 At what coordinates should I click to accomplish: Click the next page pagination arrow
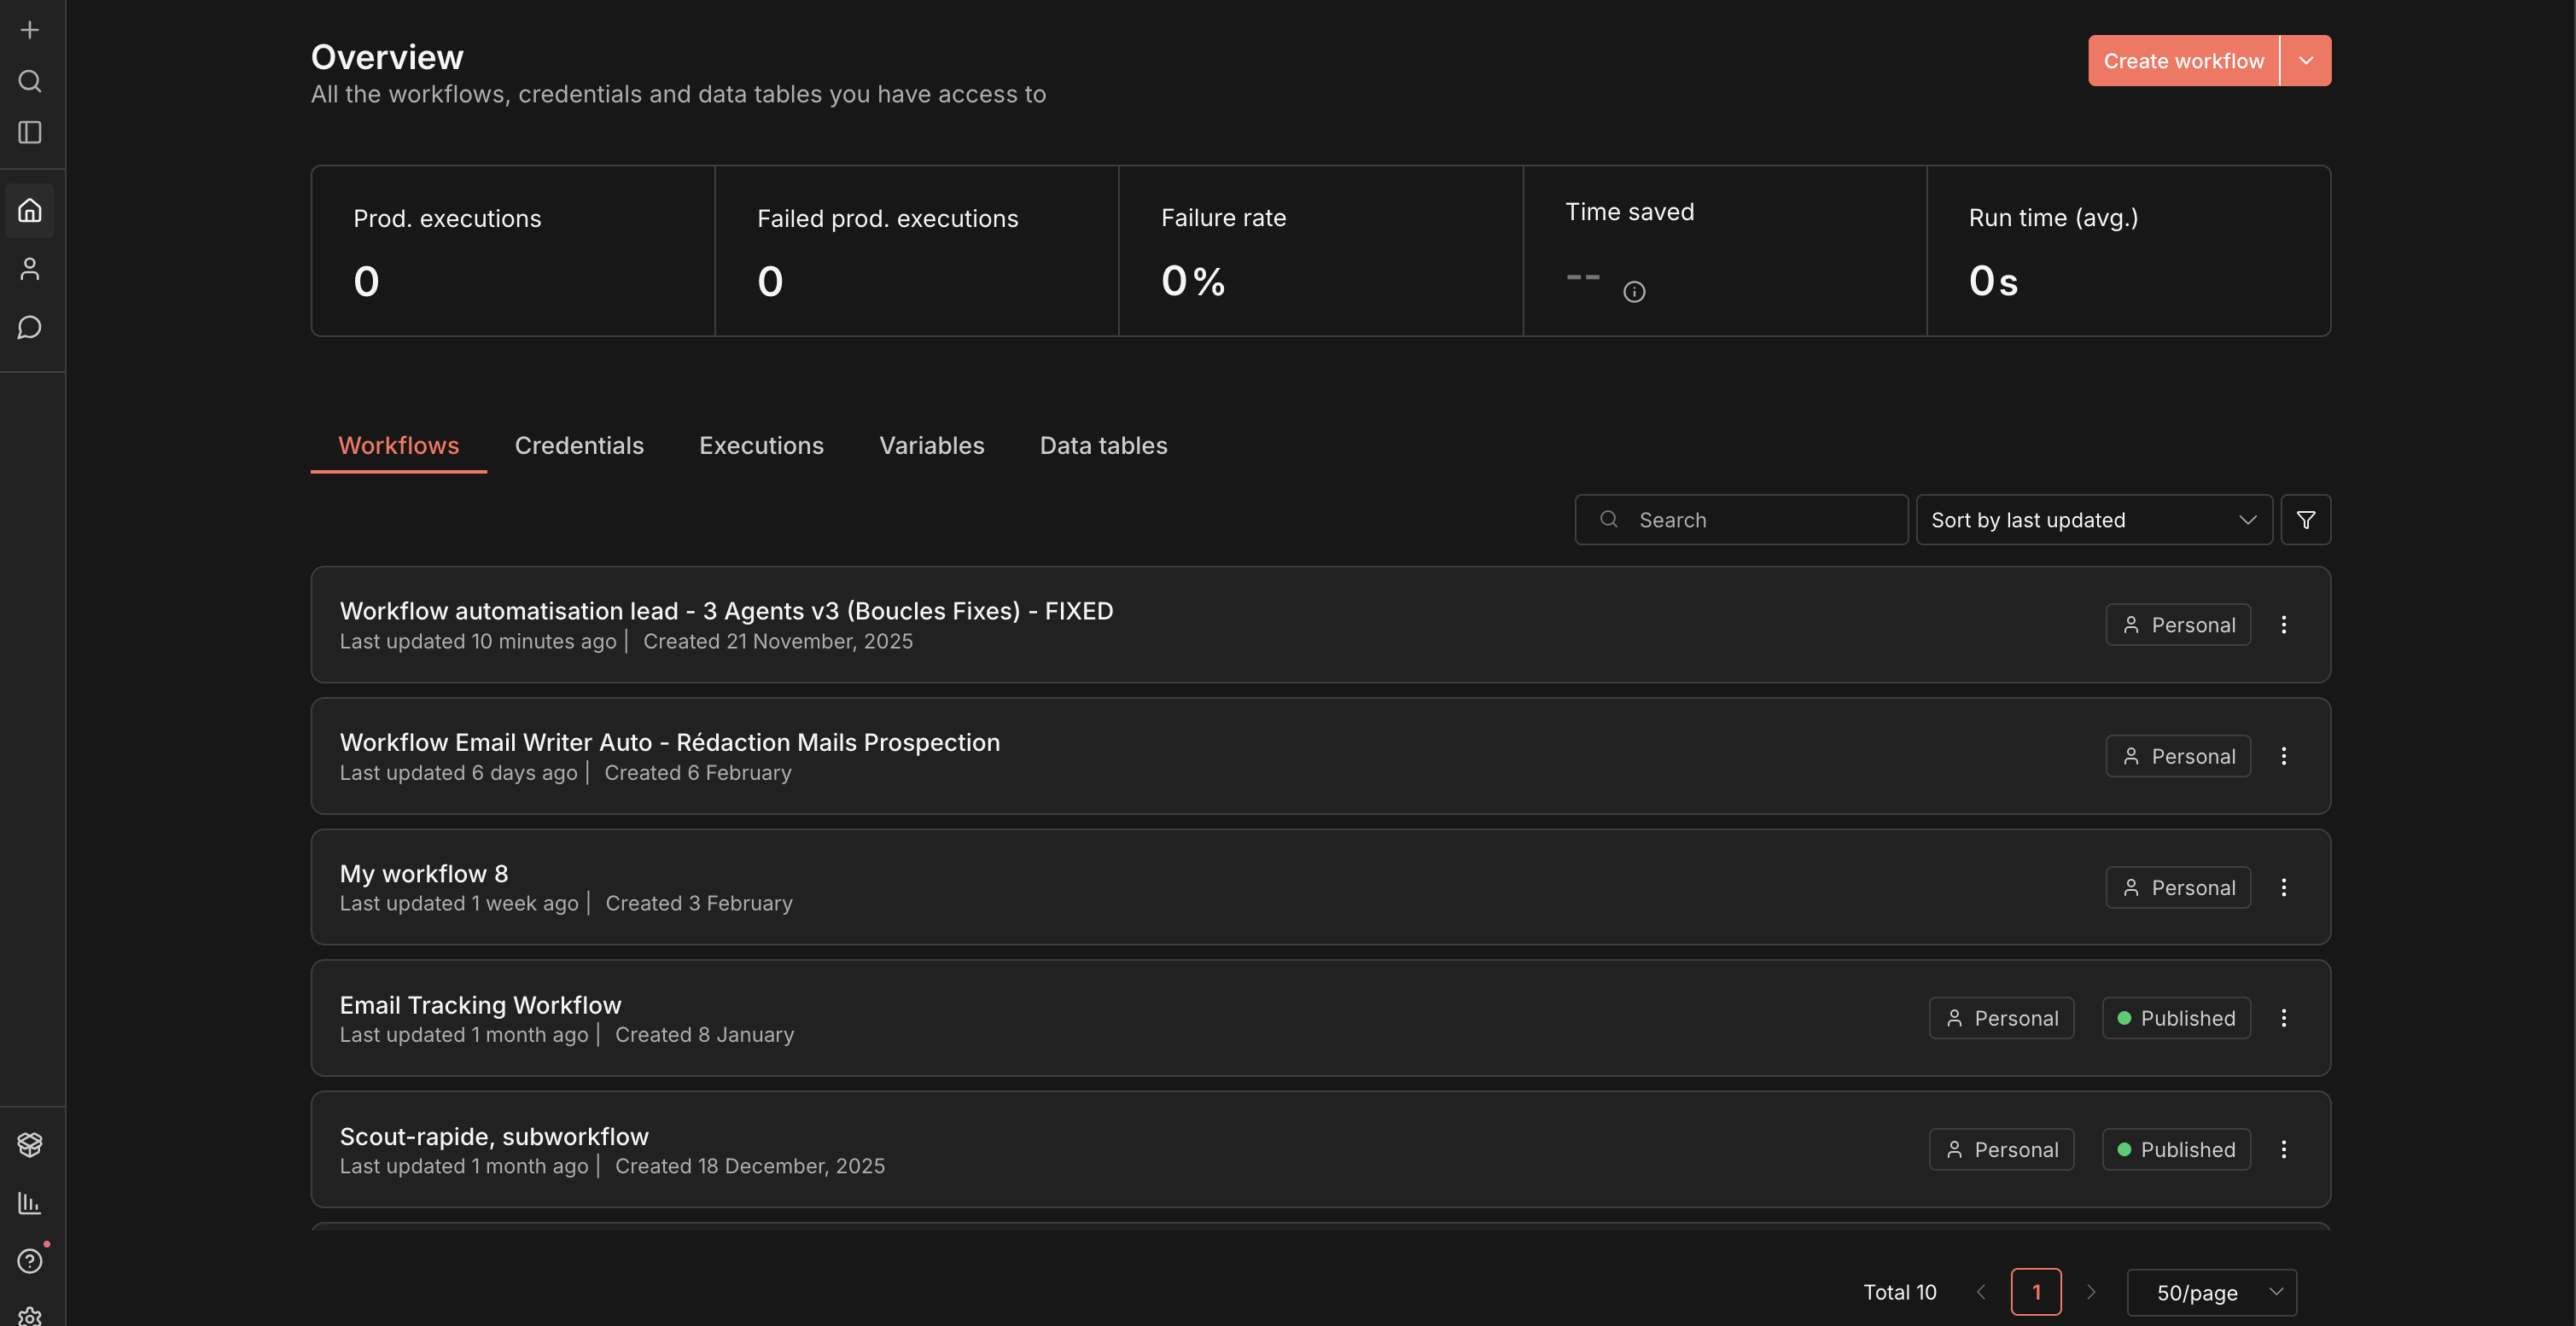pyautogui.click(x=2091, y=1292)
